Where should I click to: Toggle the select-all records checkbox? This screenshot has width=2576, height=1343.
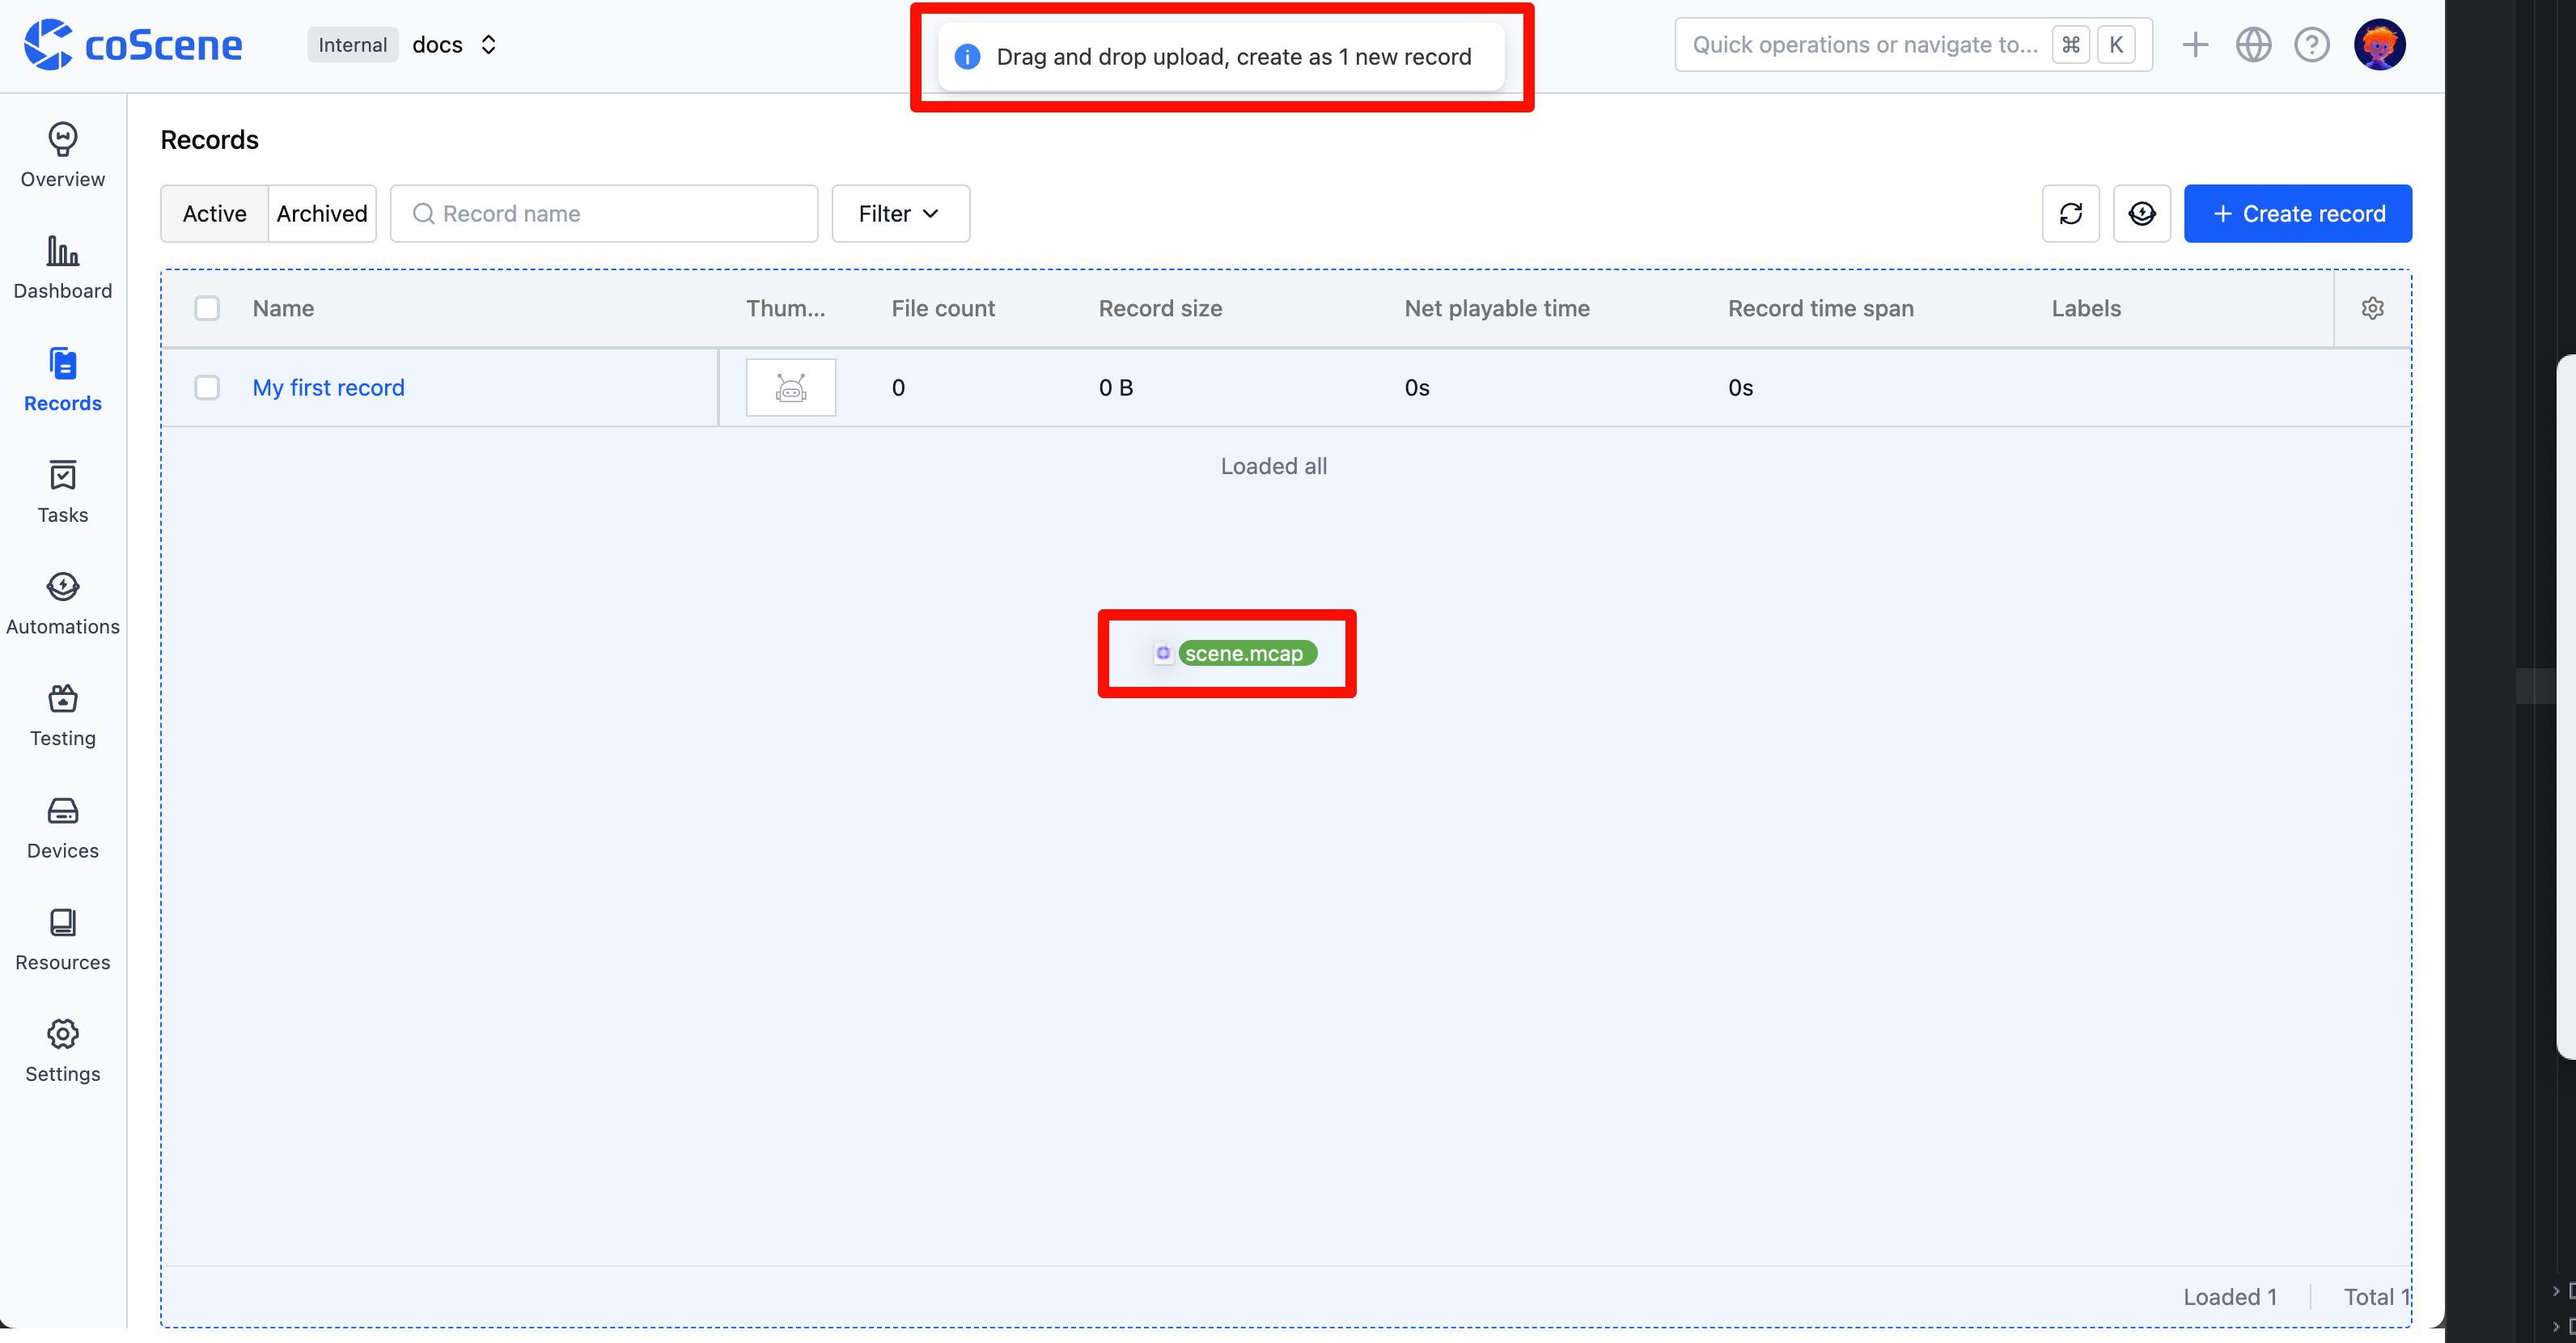coord(207,308)
